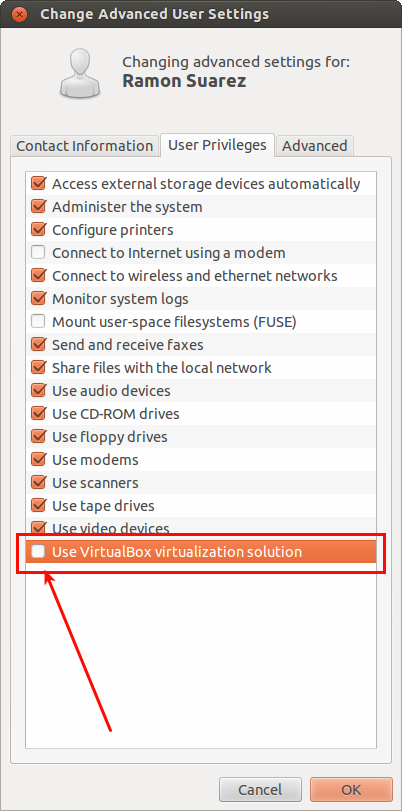
Task: Toggle Monitor system logs checkbox
Action: (x=38, y=298)
